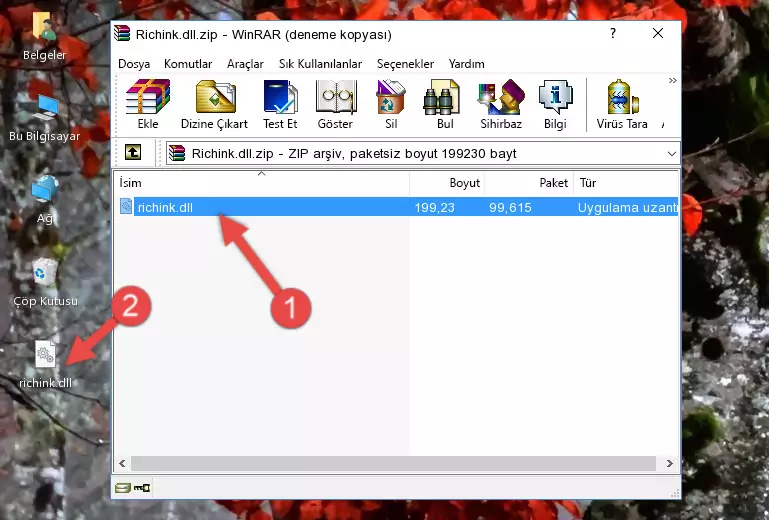Open the Dosya menu
The image size is (769, 520).
coord(134,64)
